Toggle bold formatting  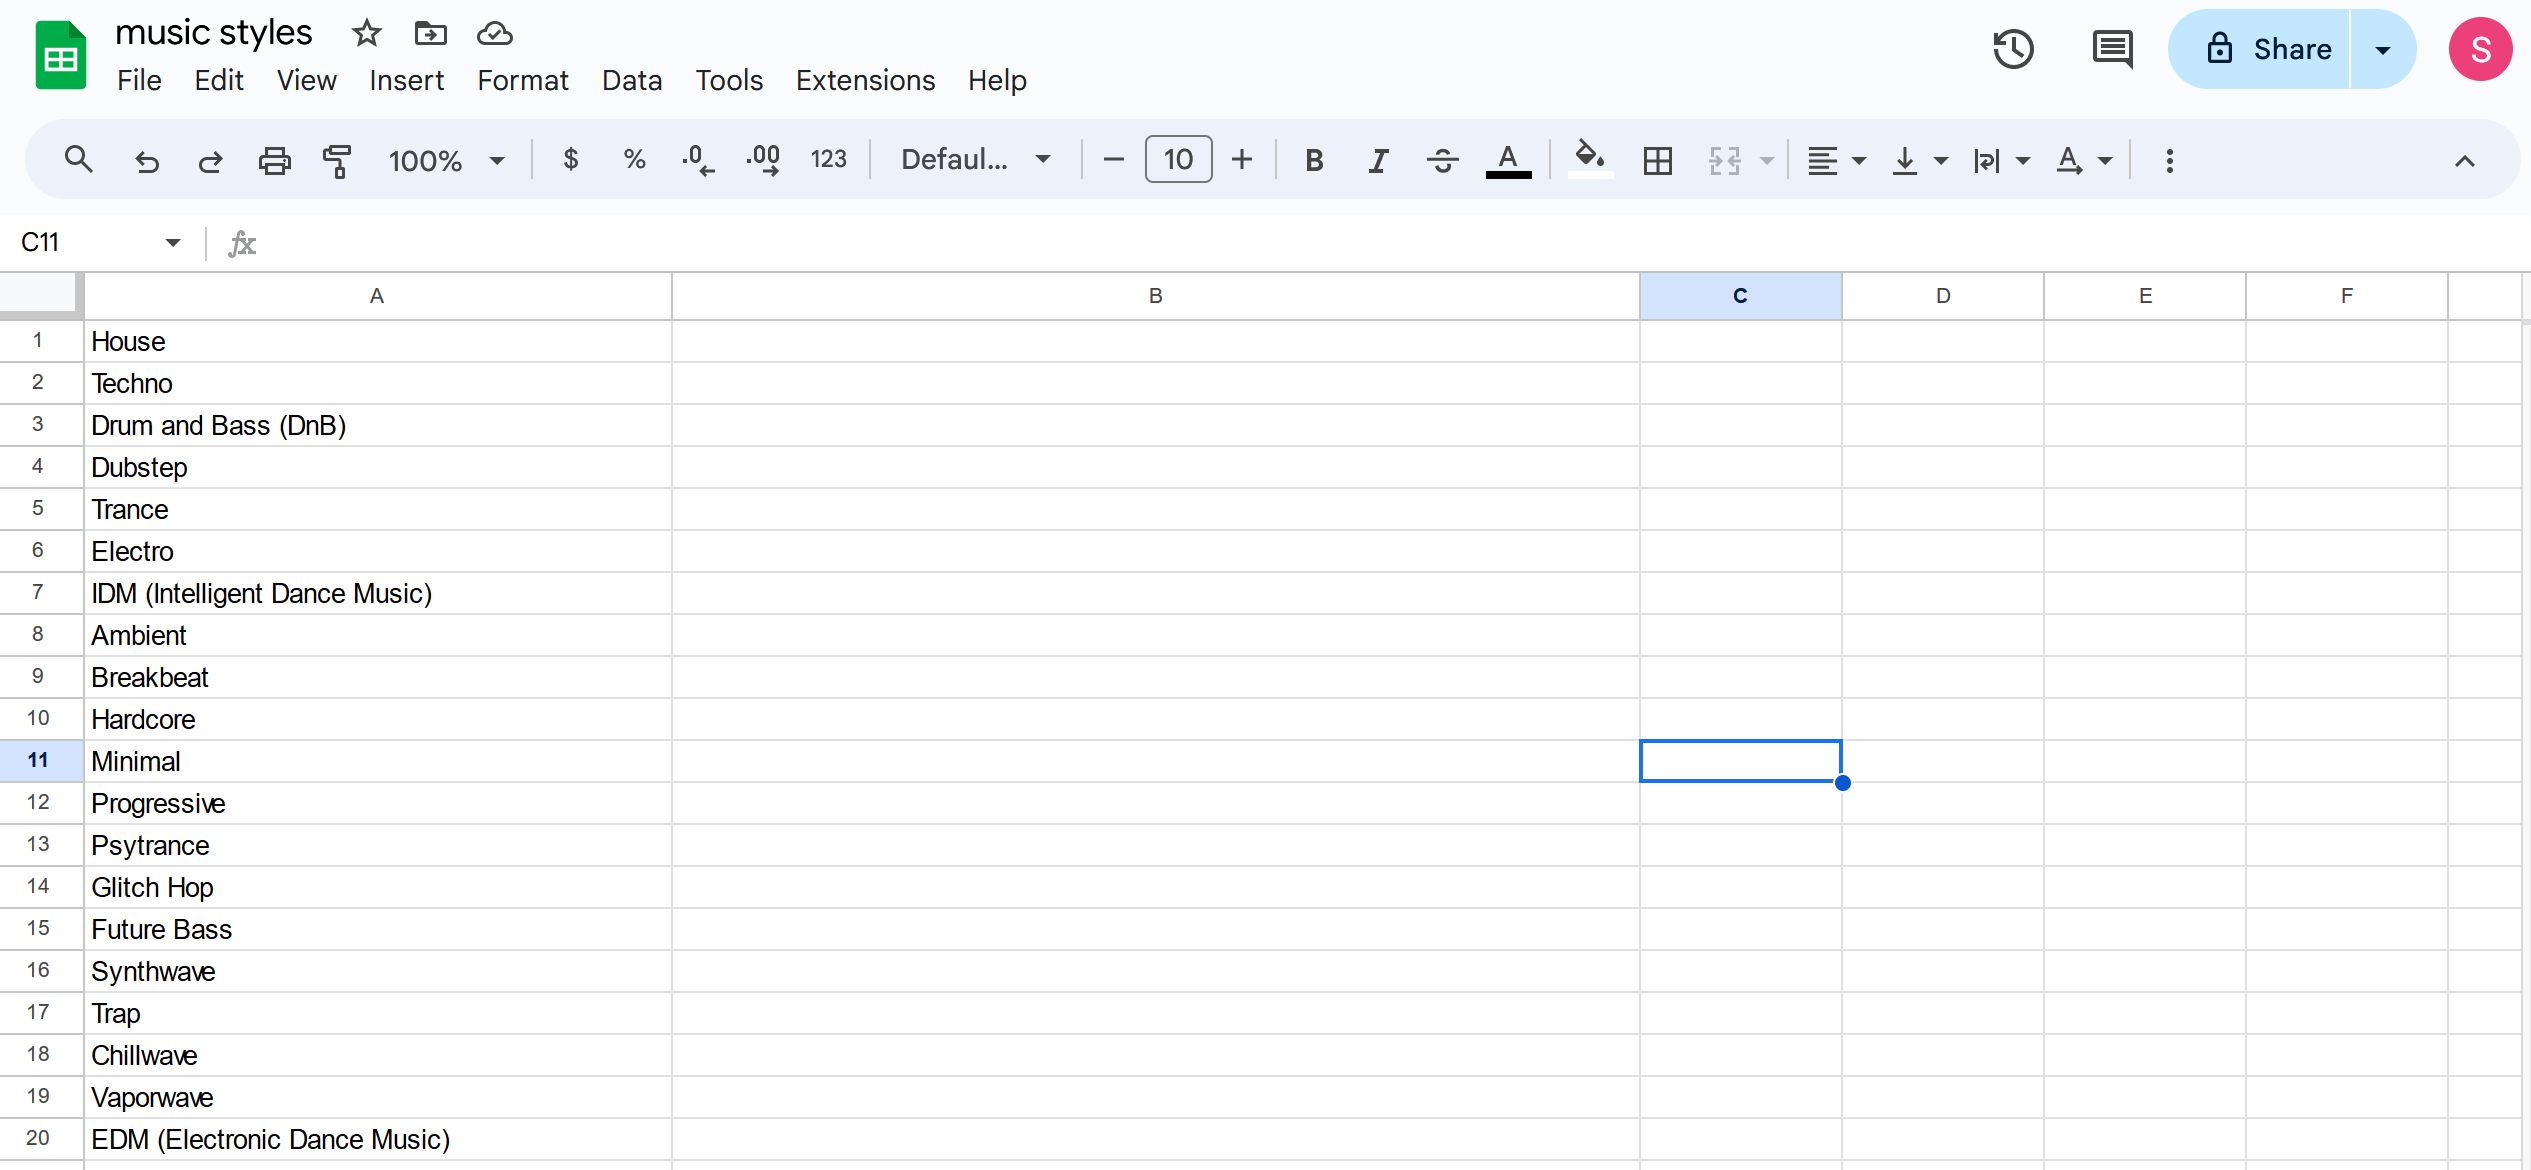point(1314,160)
